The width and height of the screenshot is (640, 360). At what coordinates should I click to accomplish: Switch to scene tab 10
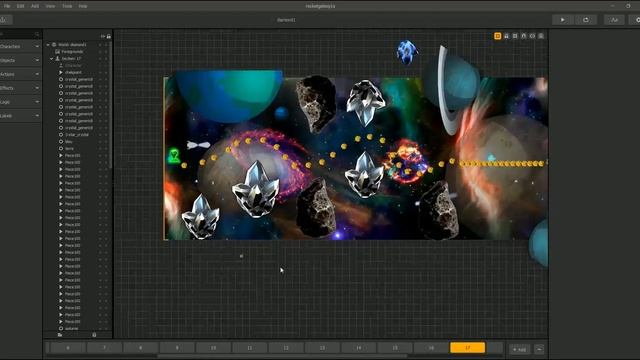point(213,348)
